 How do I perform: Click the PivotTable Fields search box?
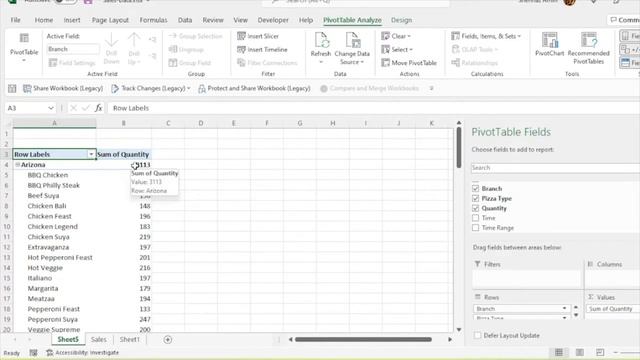click(555, 168)
